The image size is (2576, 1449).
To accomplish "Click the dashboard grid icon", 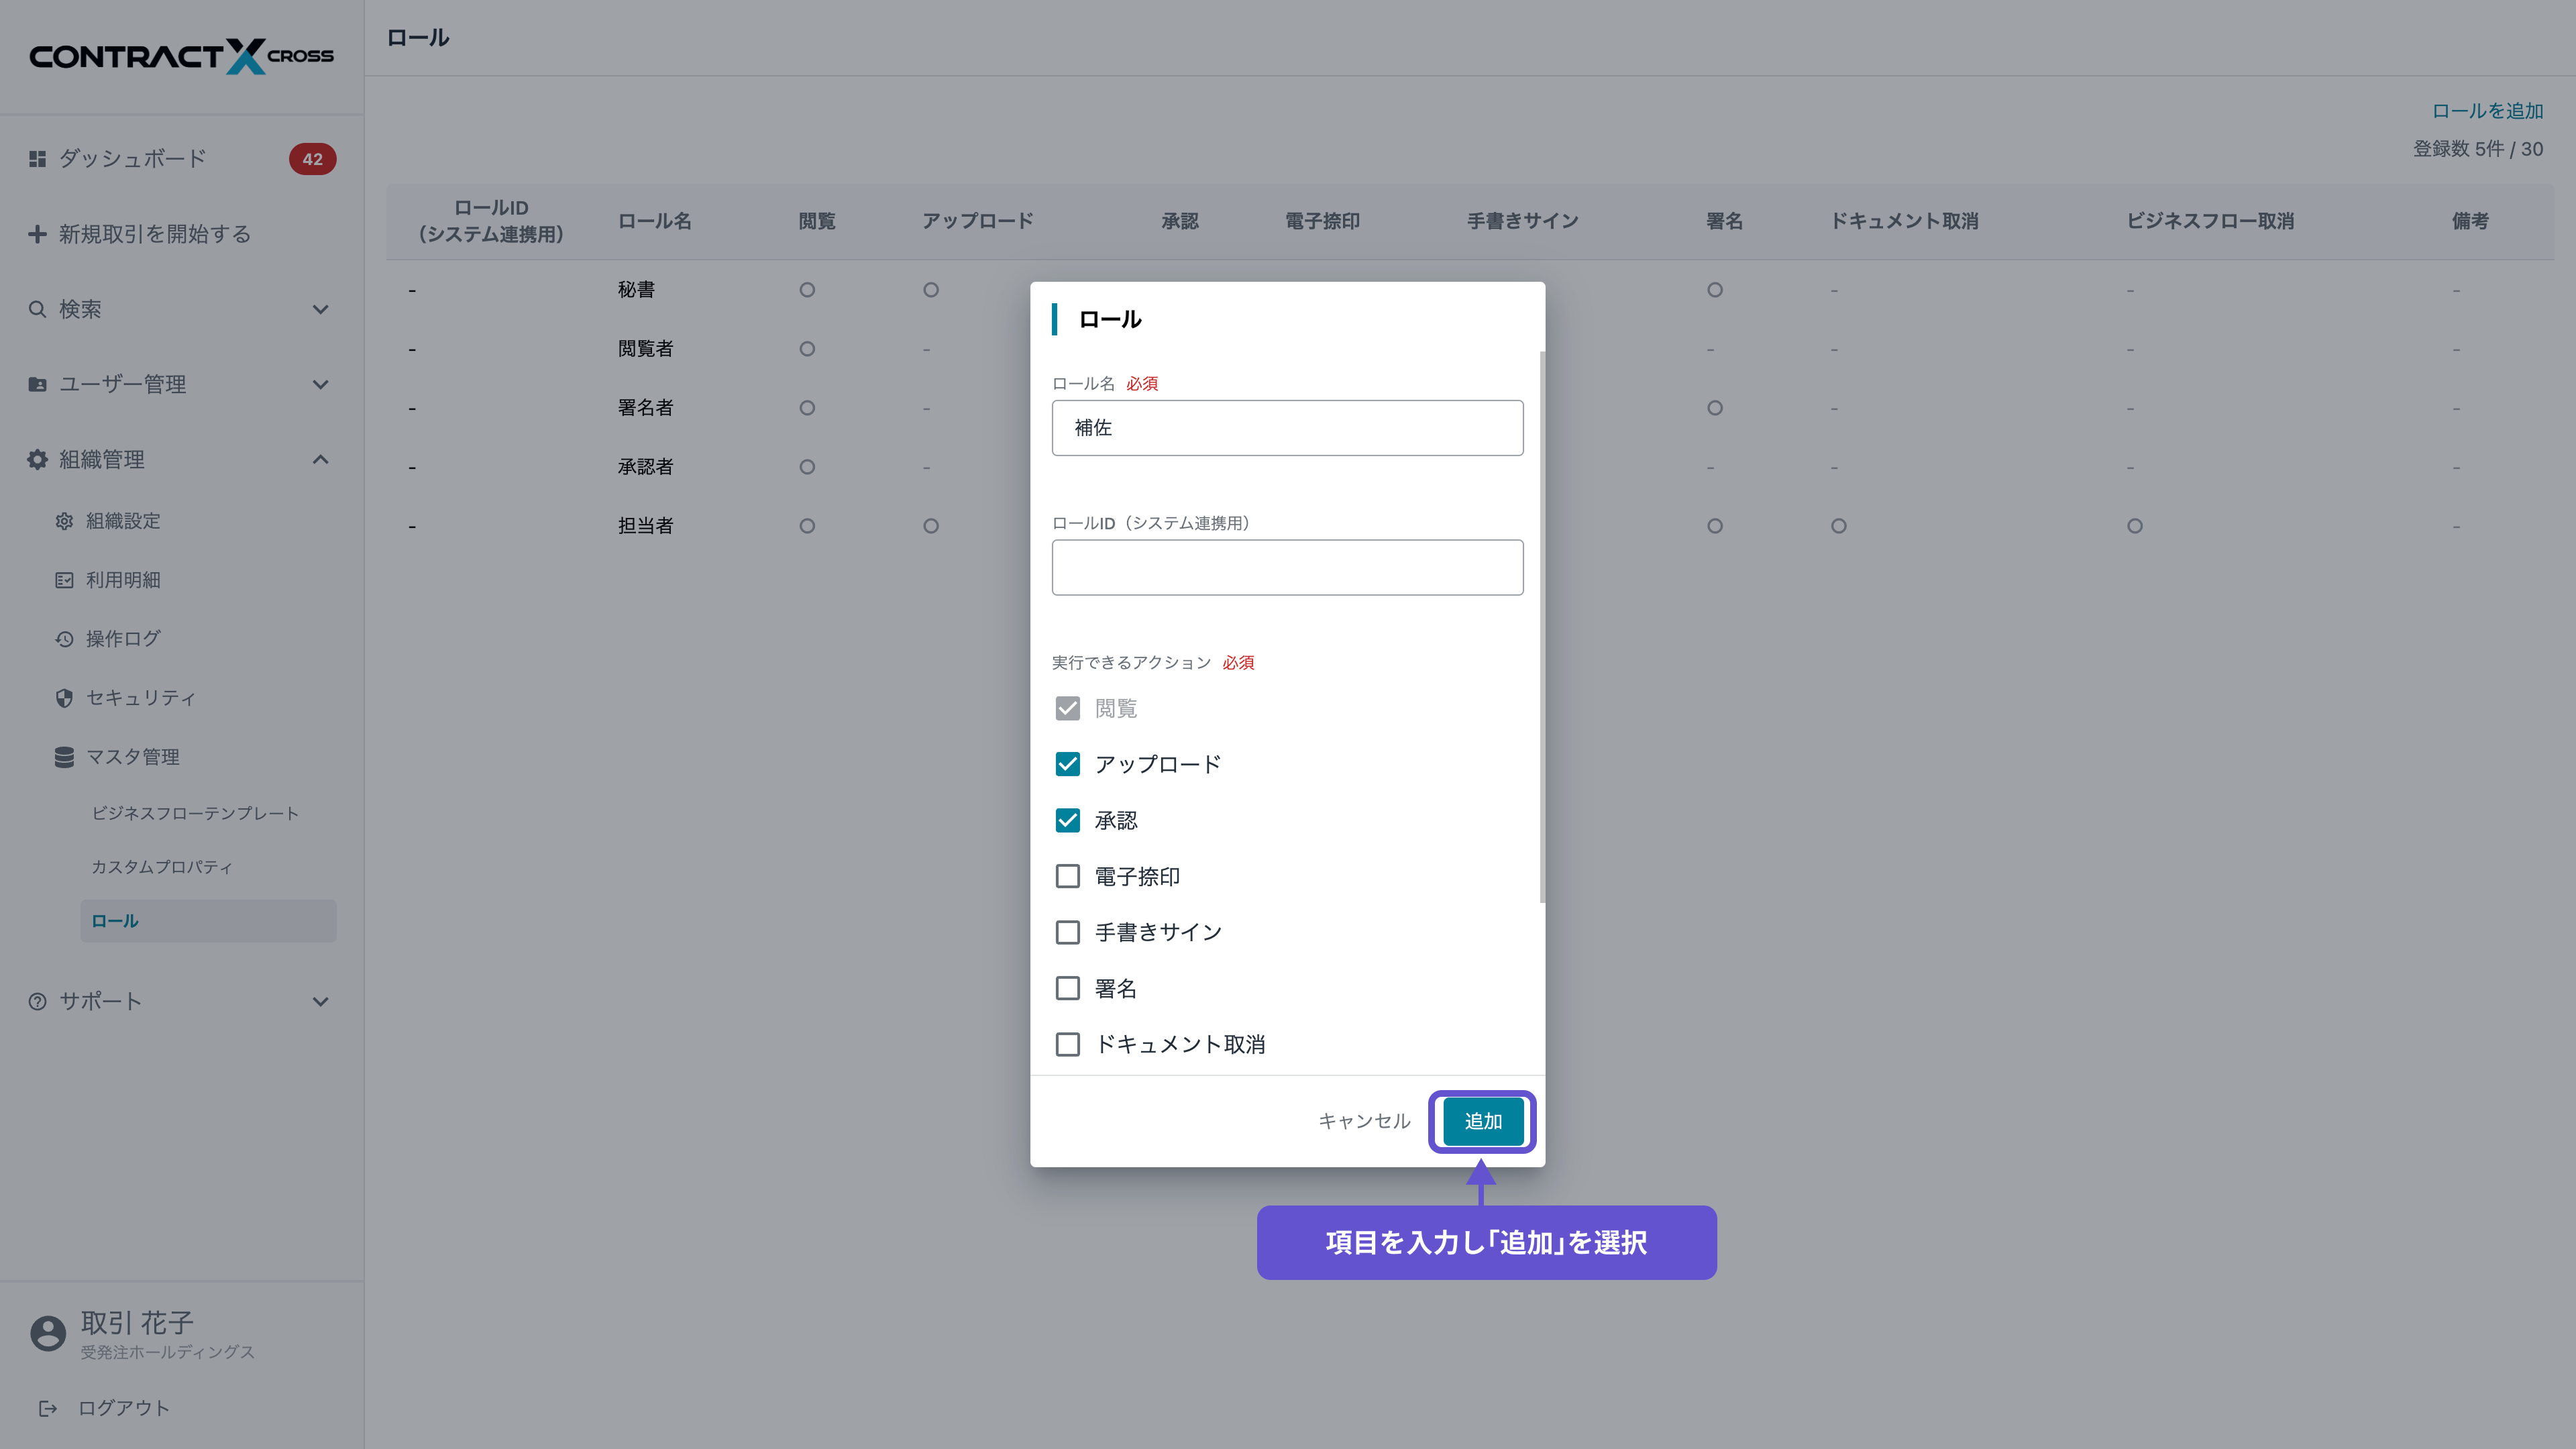I will (x=37, y=159).
